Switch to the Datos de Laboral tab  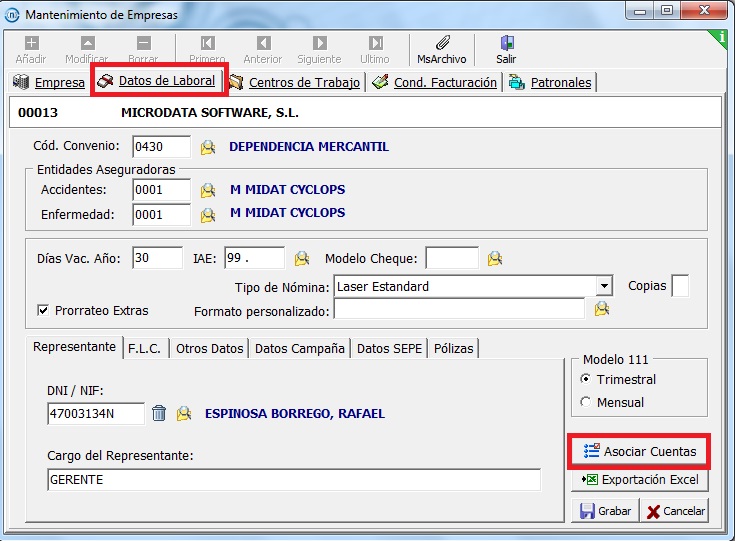(158, 81)
